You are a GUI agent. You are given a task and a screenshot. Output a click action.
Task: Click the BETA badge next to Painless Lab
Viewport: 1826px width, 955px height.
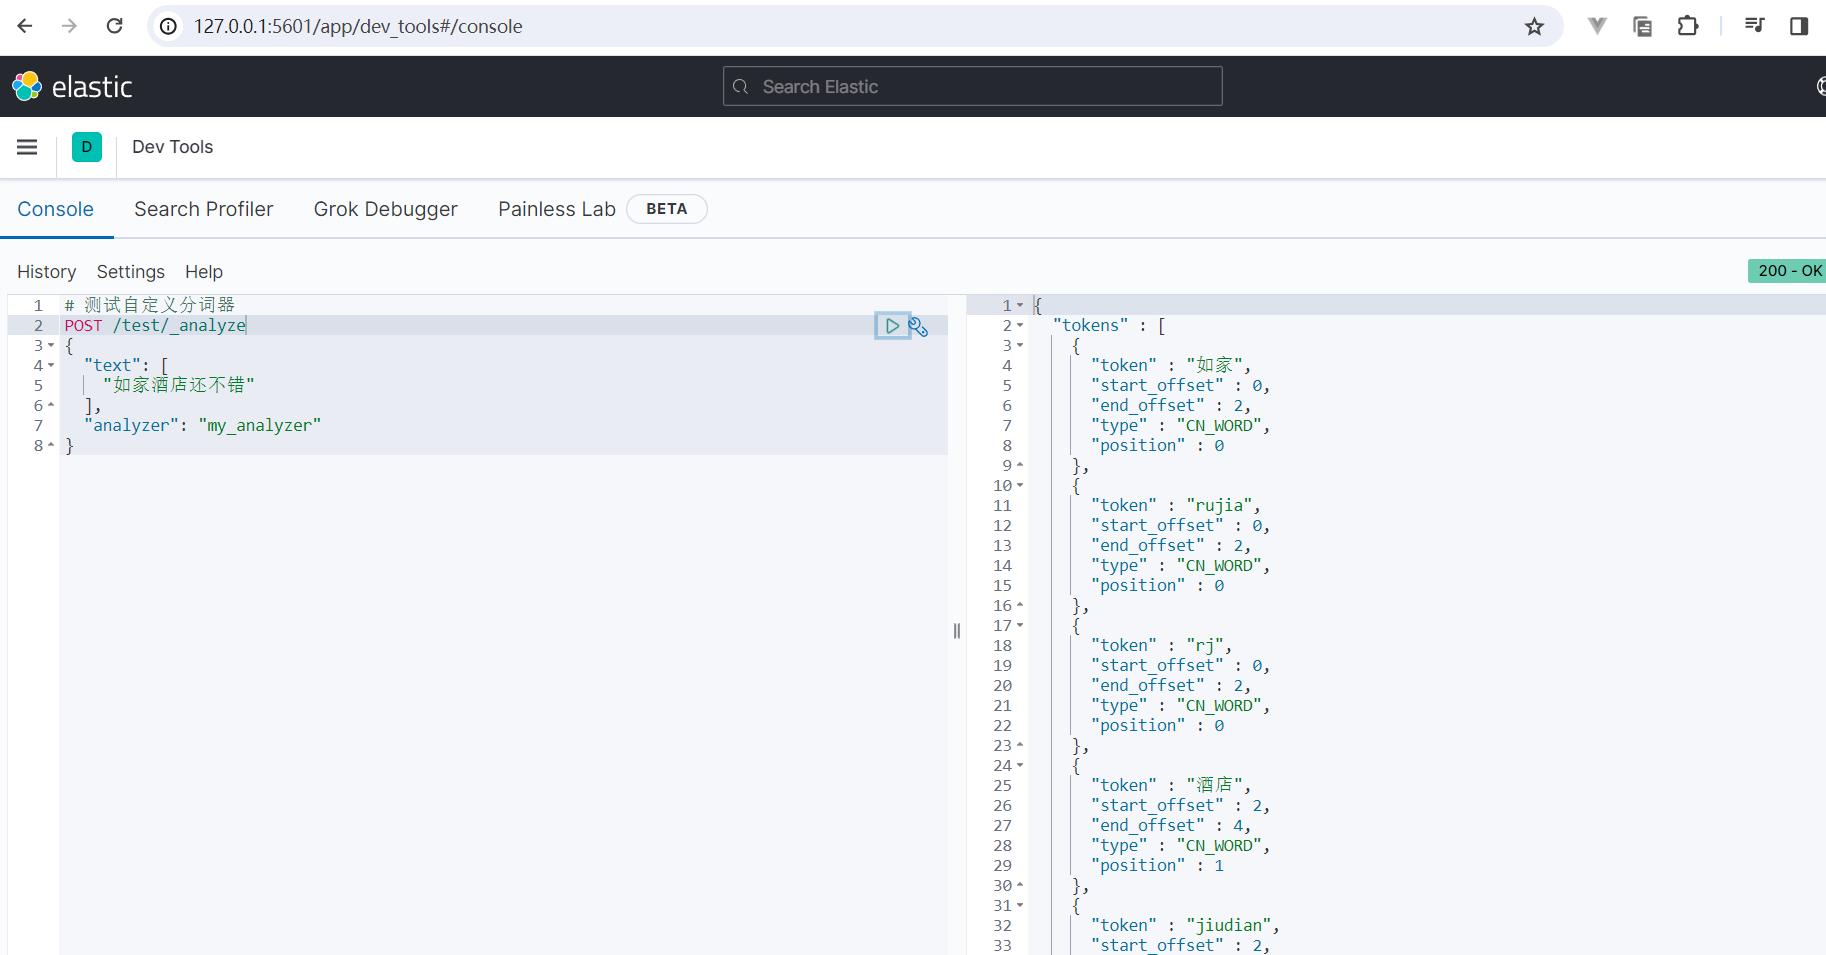pyautogui.click(x=667, y=209)
